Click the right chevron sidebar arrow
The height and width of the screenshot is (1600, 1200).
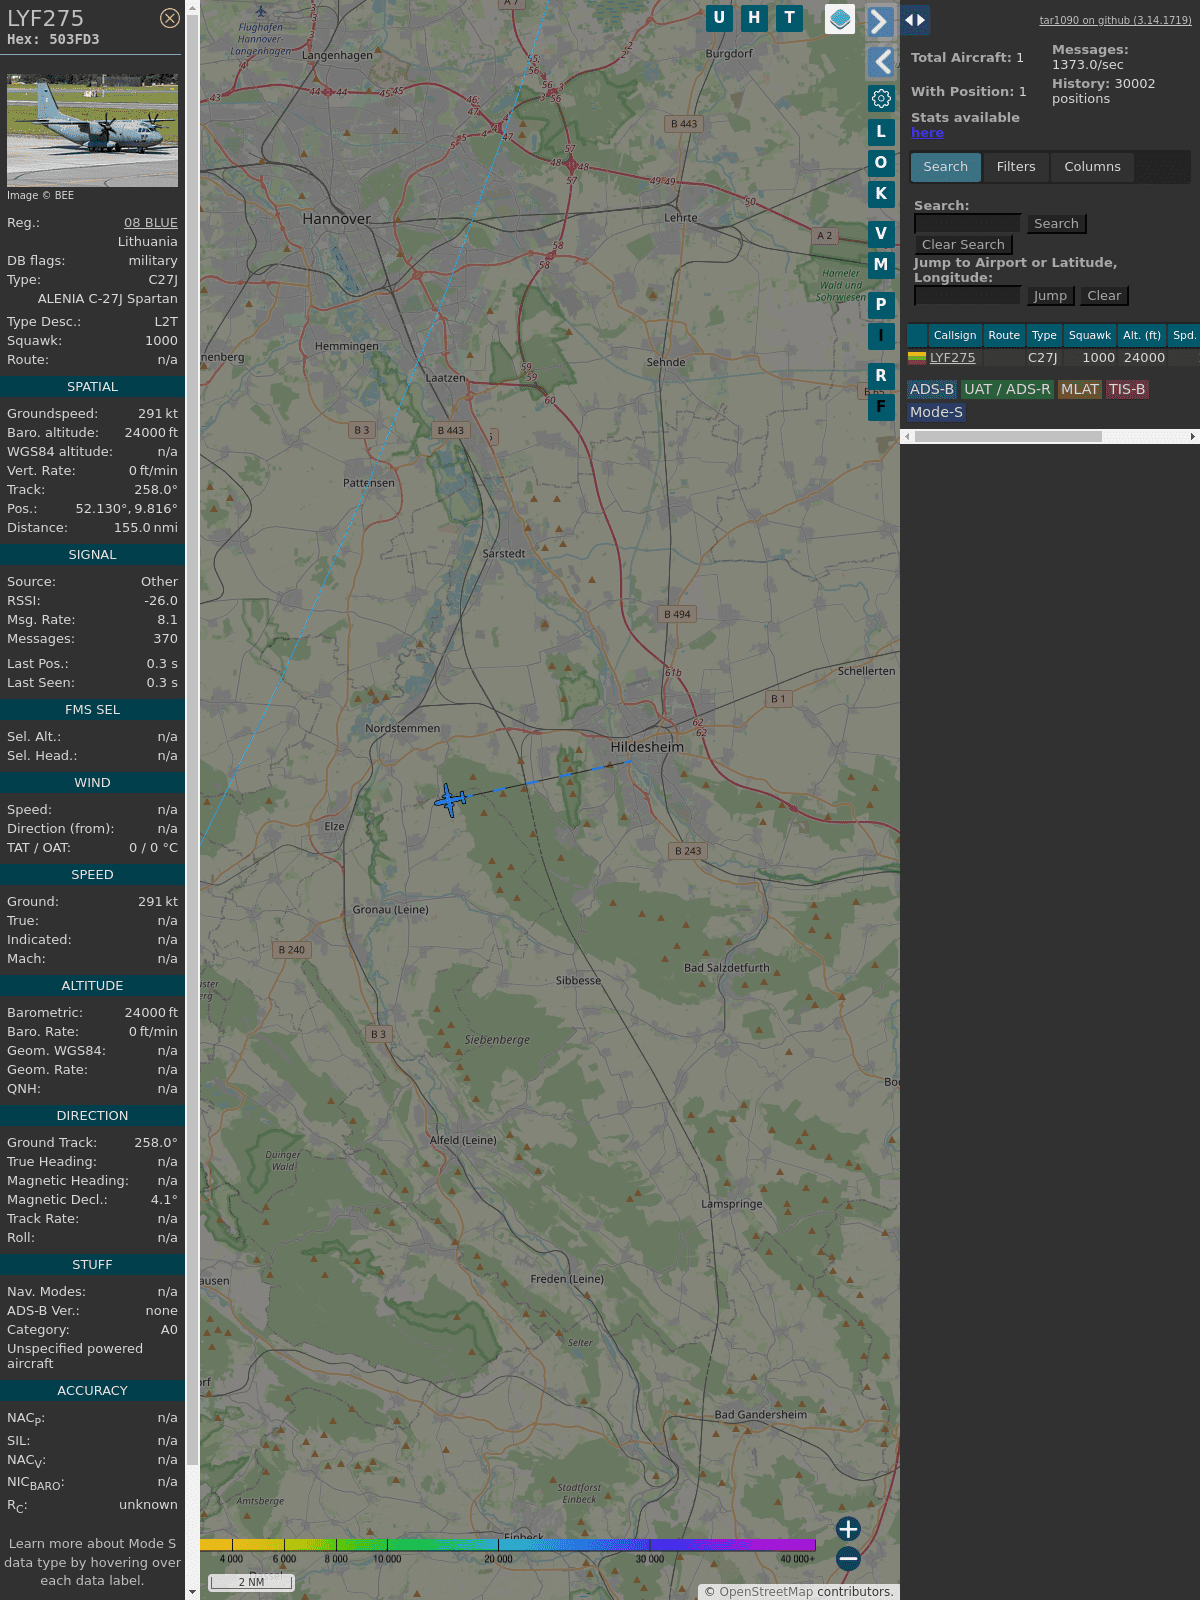pos(880,21)
